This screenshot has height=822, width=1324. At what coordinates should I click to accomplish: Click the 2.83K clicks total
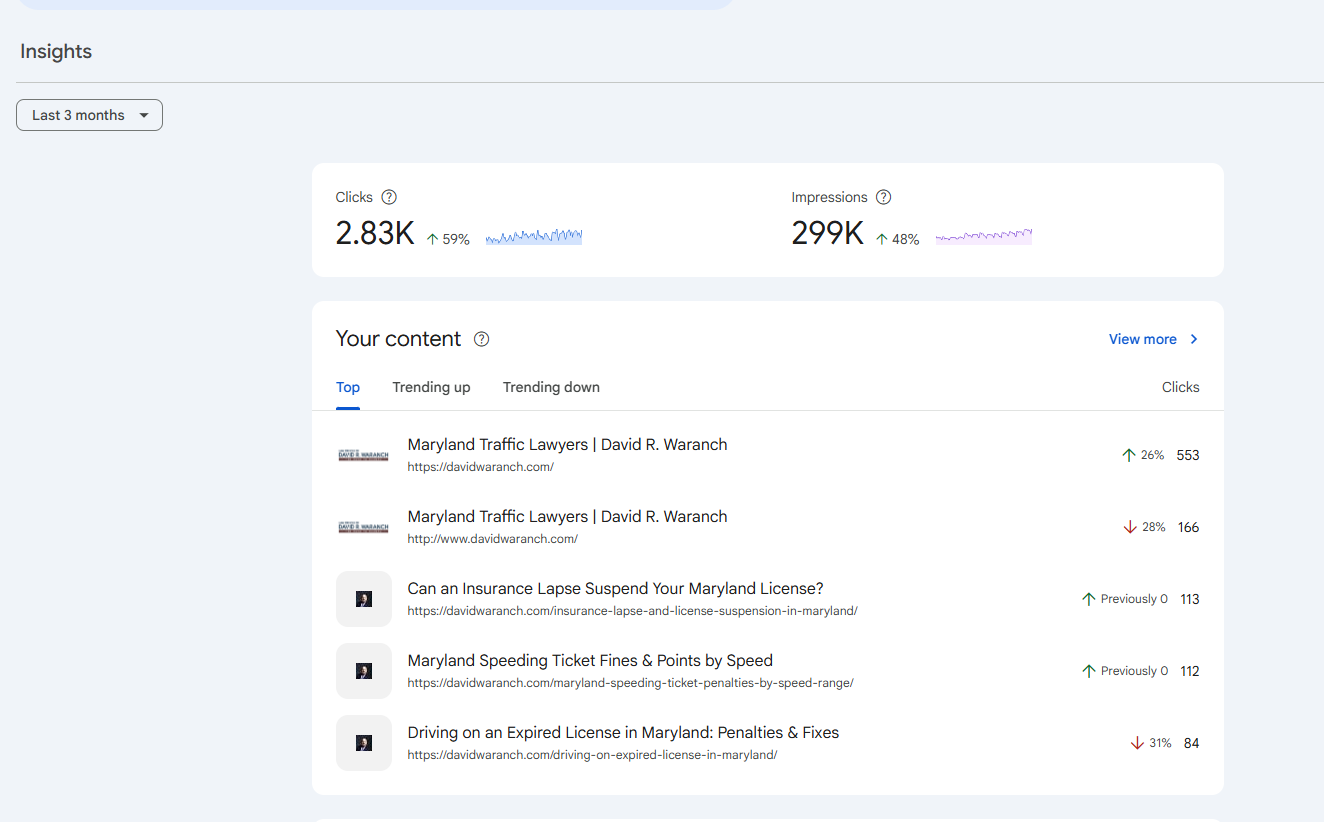click(375, 234)
